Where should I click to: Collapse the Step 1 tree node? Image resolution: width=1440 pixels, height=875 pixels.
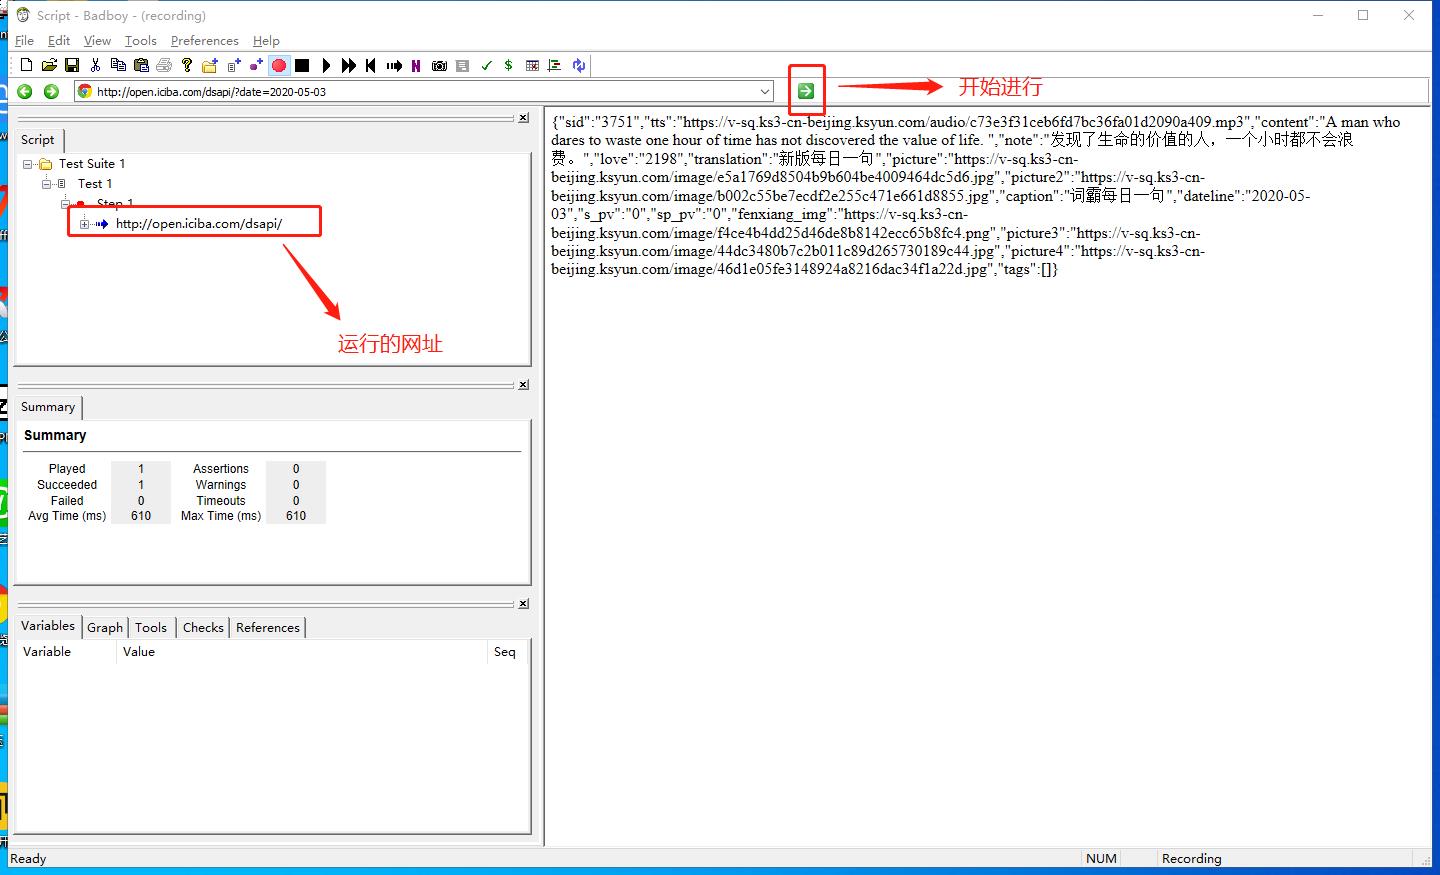[x=65, y=204]
